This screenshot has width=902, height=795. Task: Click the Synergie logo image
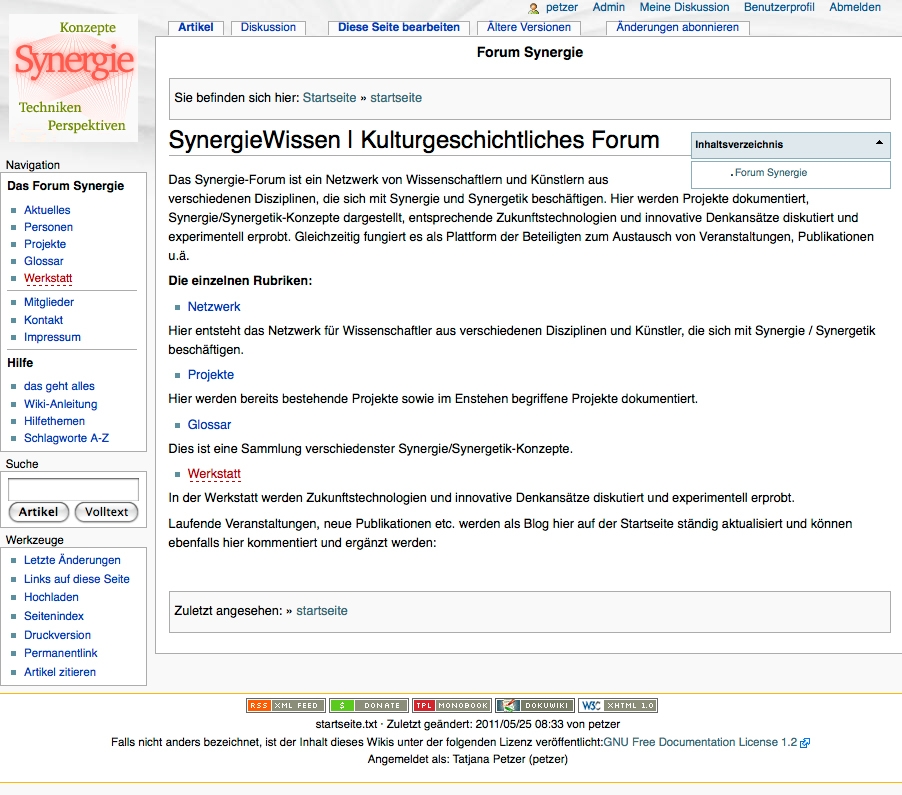(x=74, y=77)
